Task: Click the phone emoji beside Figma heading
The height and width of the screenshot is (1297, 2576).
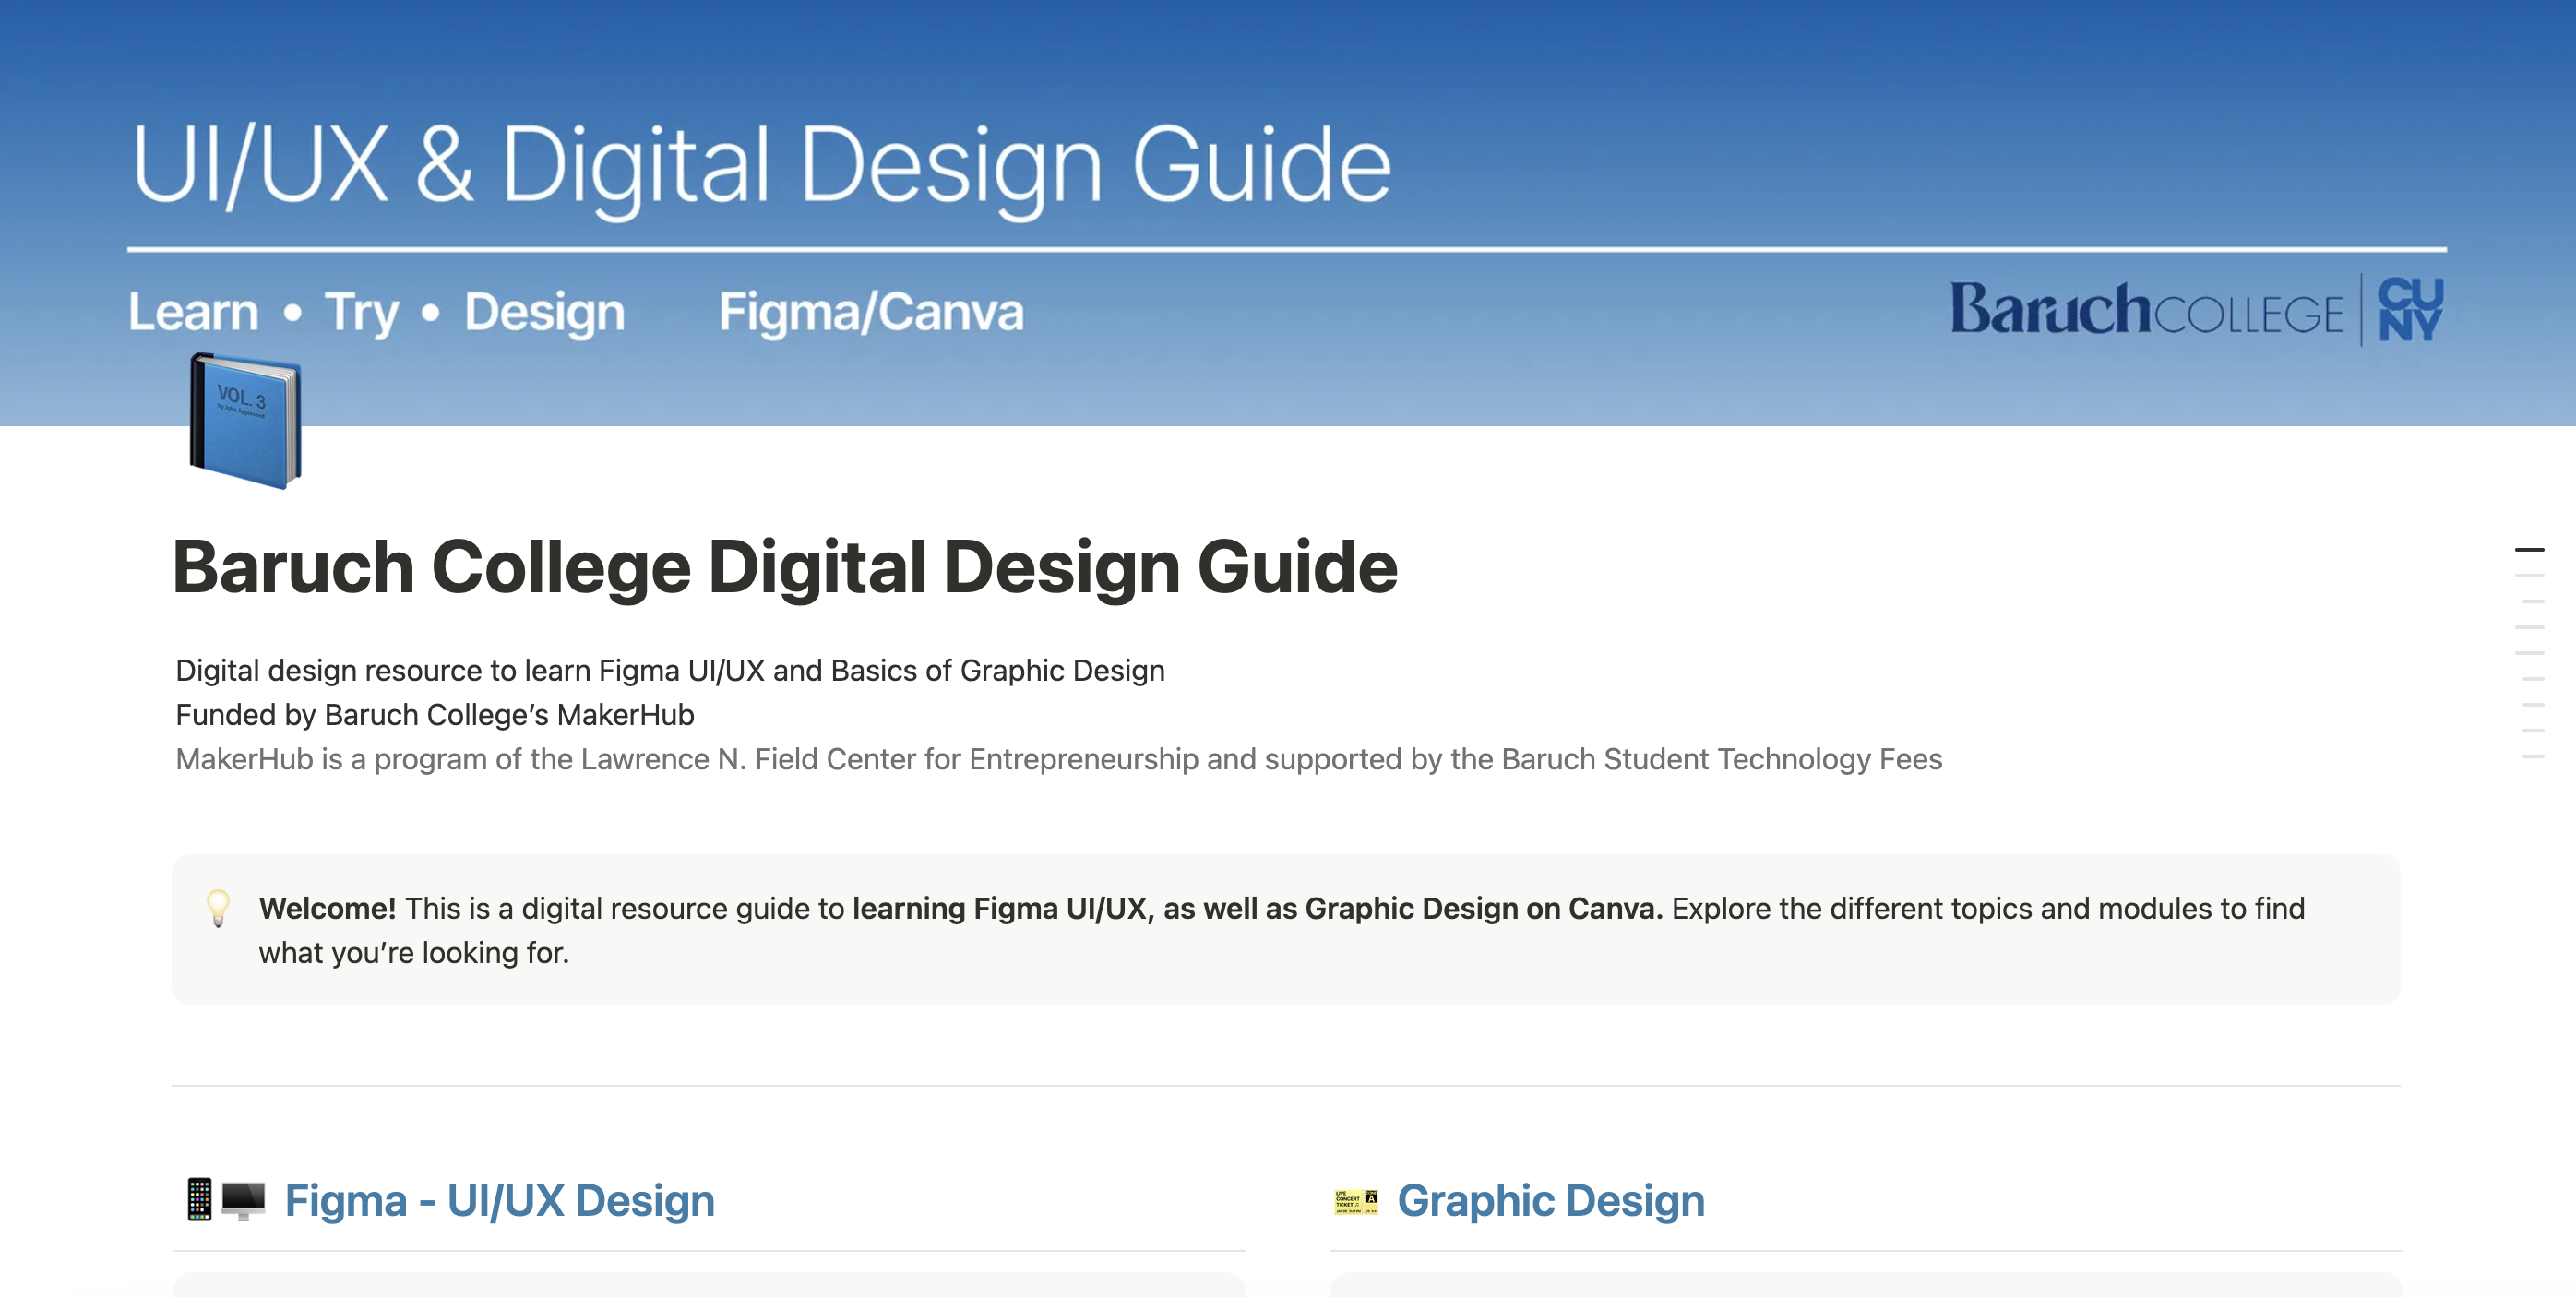Action: 199,1199
